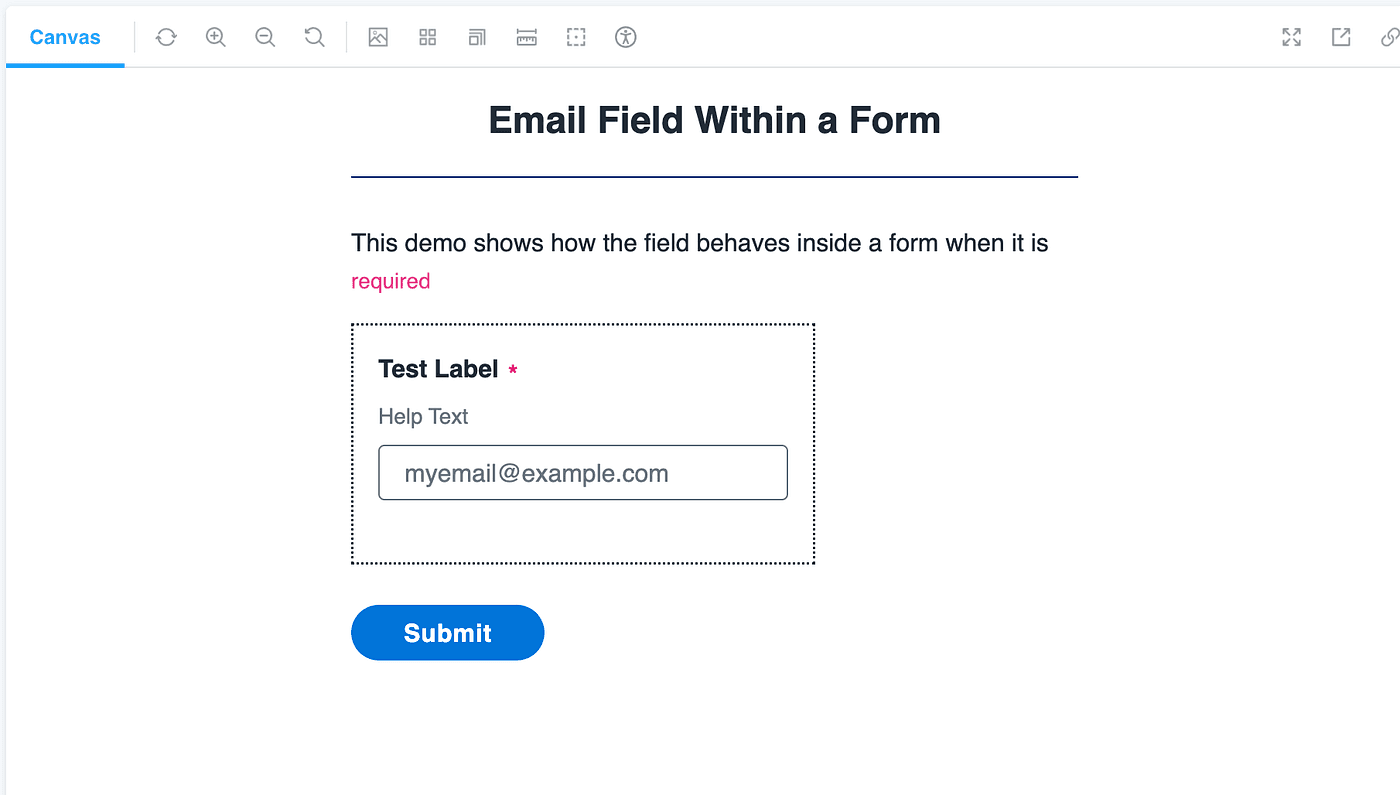Click the Test Label field label
Viewport: 1400px width, 795px height.
438,369
